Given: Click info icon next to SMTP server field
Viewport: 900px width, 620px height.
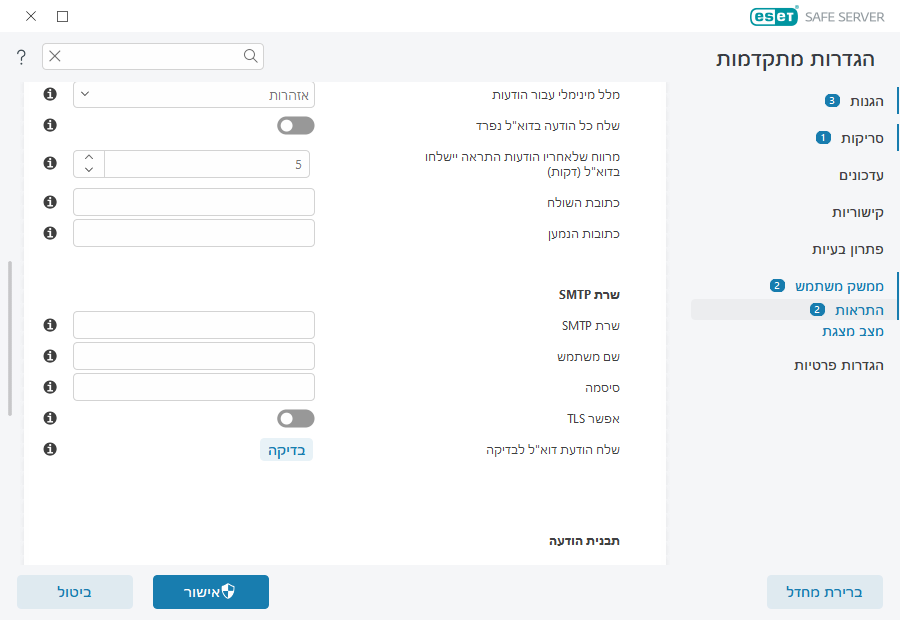Looking at the screenshot, I should click(50, 325).
